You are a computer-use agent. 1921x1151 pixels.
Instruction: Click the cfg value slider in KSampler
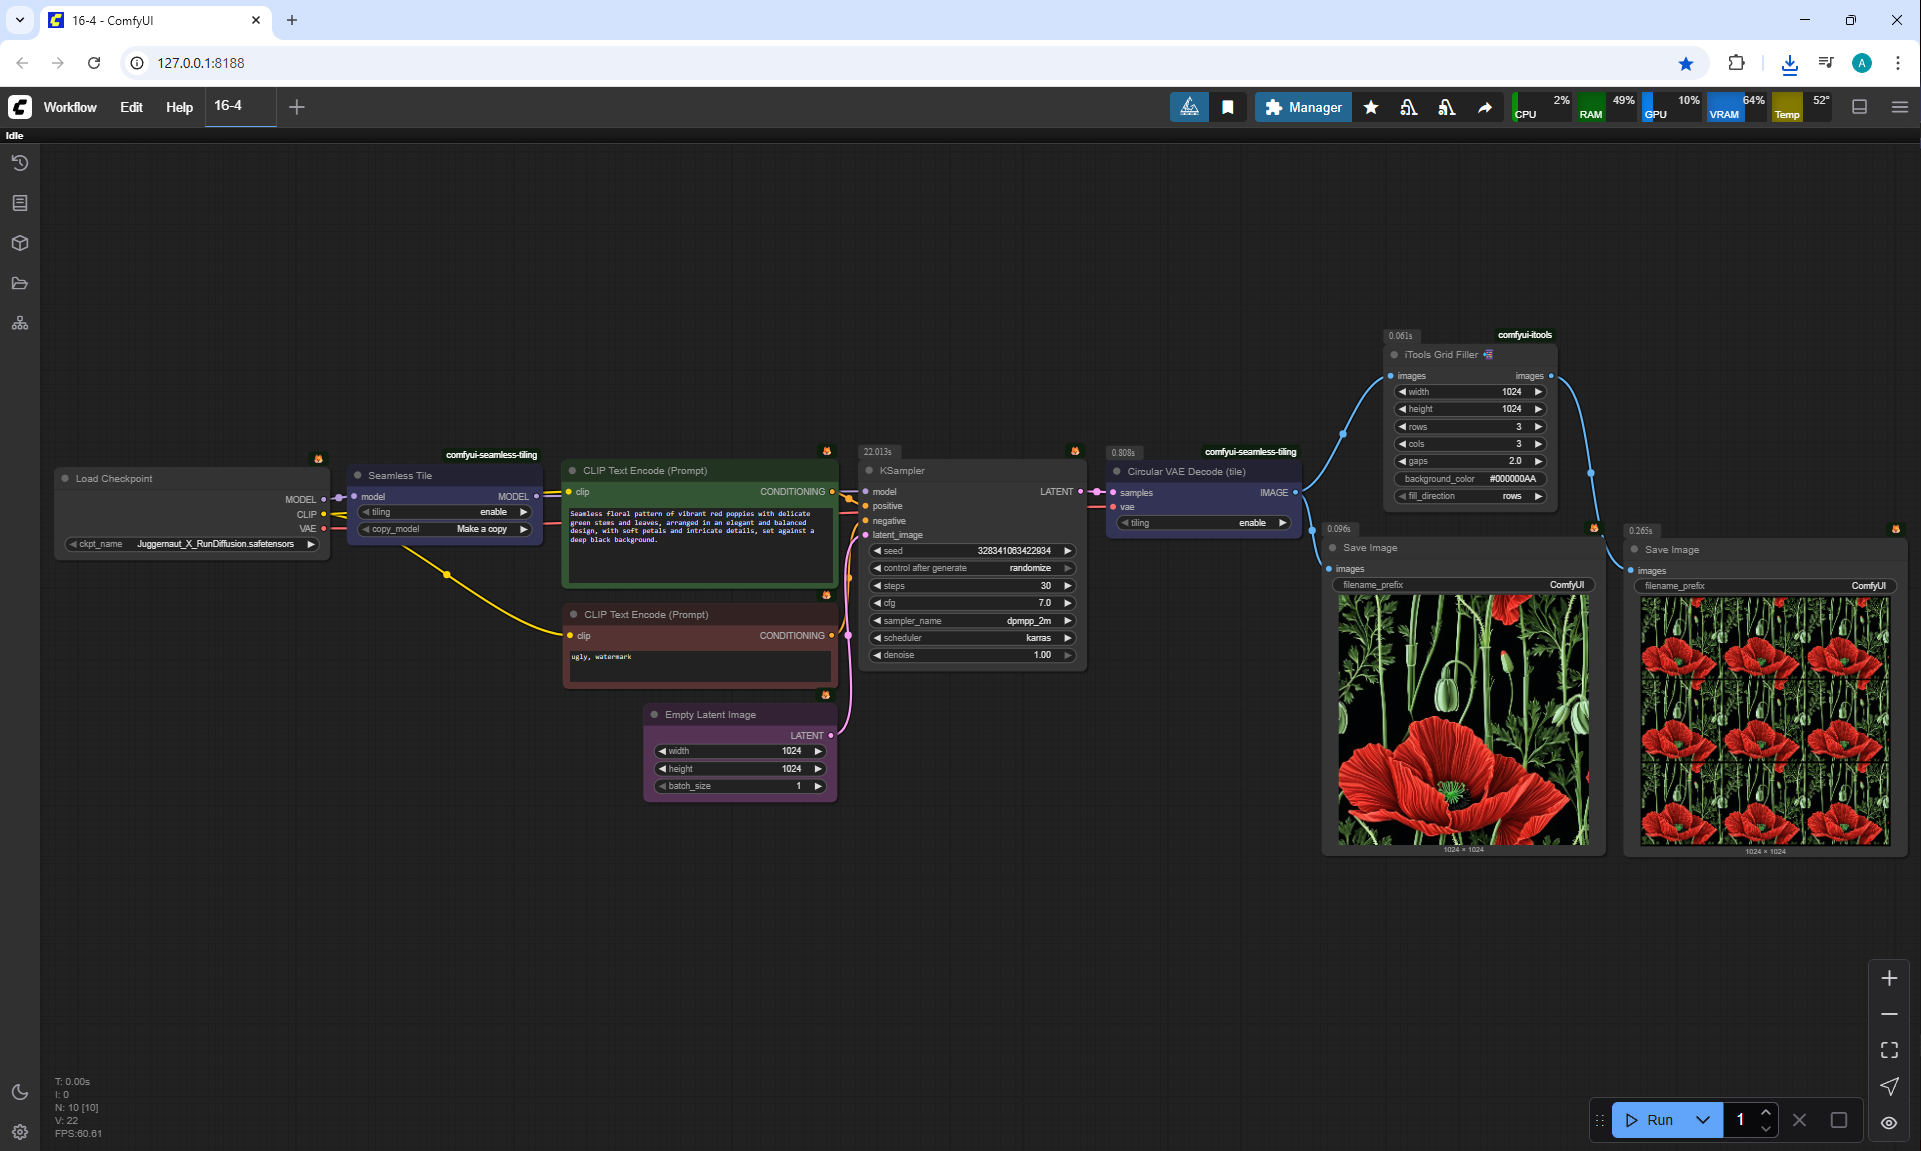972,603
